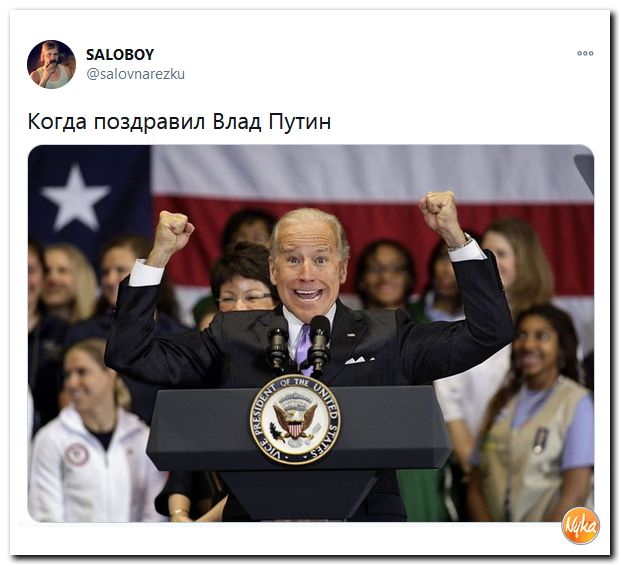
Task: Click the orange Nyka watermark logo
Action: pos(580,526)
